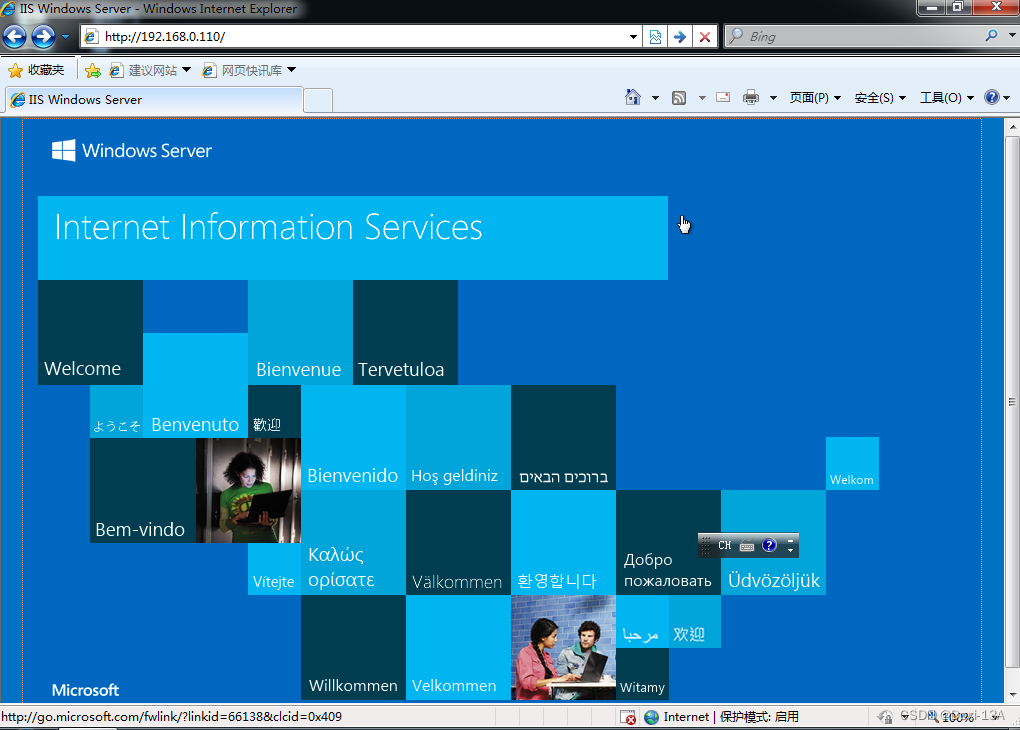
Task: Expand the Print dropdown arrow
Action: (x=773, y=98)
